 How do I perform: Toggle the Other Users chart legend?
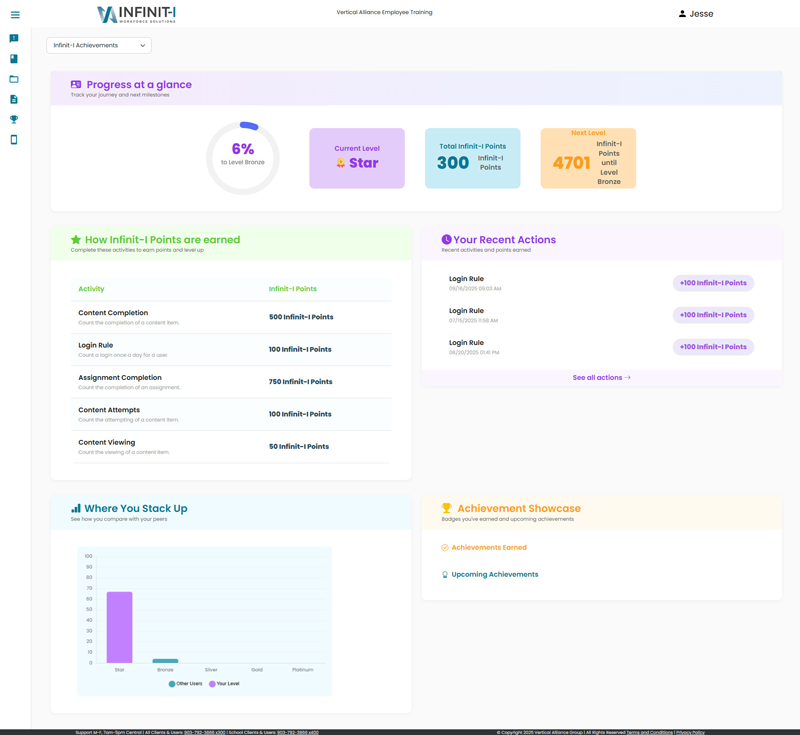coord(186,684)
